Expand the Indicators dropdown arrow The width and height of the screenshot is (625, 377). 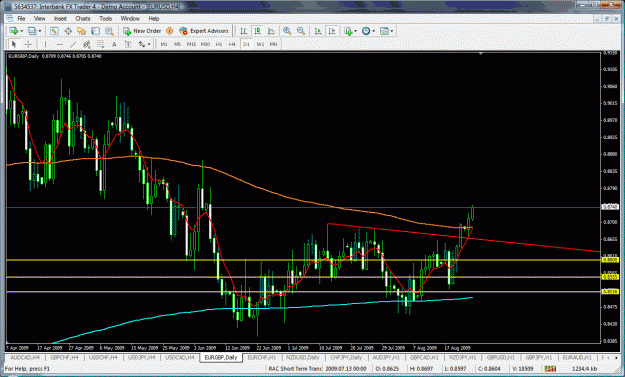356,31
